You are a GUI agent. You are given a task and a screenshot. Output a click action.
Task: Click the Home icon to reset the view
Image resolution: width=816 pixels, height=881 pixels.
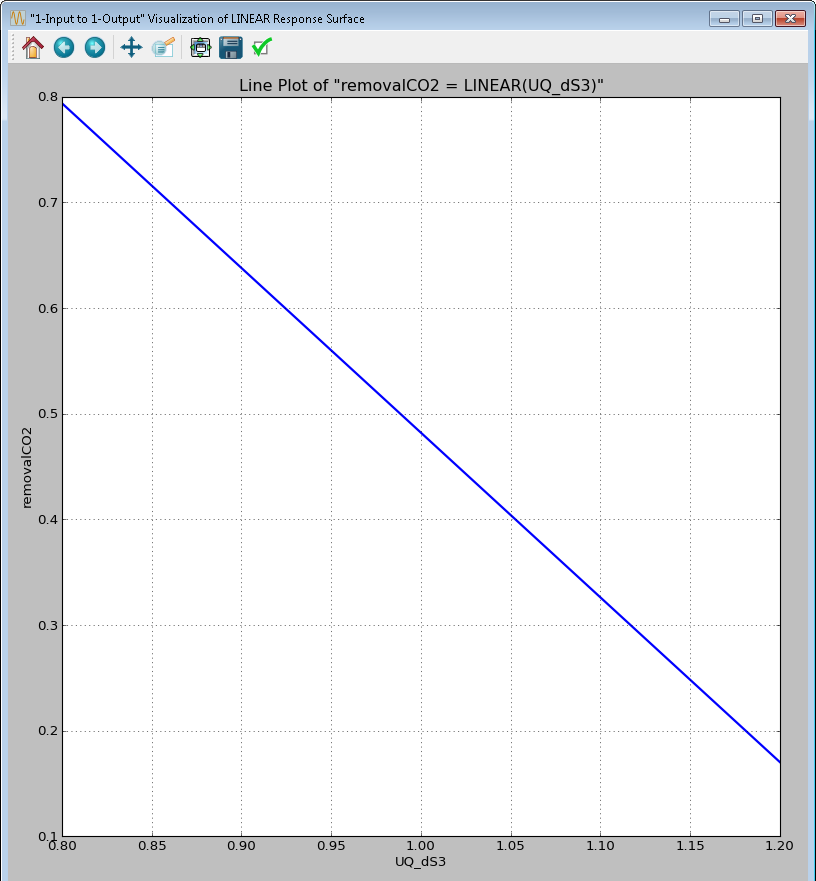coord(32,47)
